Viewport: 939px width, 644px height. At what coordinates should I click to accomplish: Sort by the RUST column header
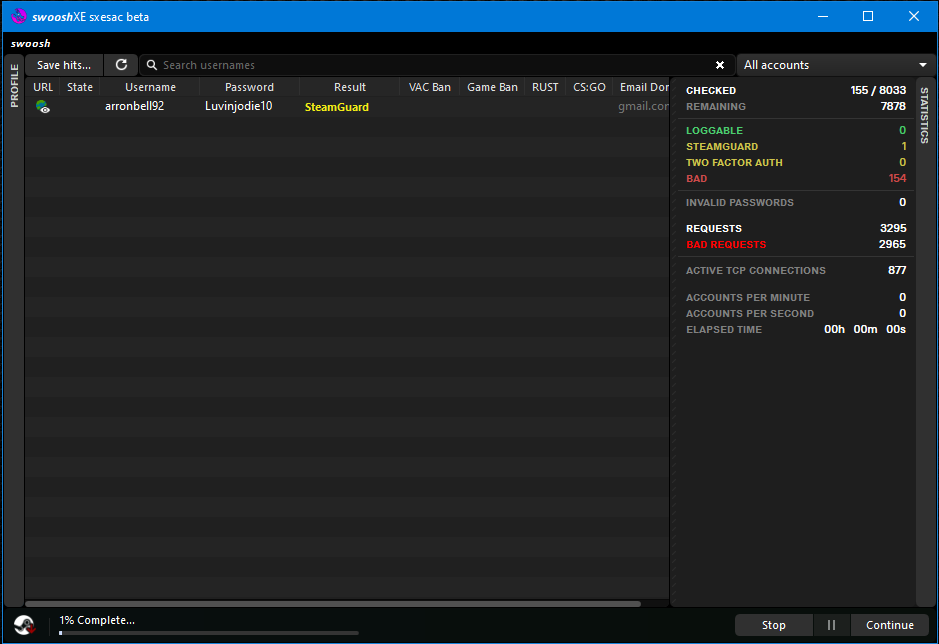tap(545, 87)
